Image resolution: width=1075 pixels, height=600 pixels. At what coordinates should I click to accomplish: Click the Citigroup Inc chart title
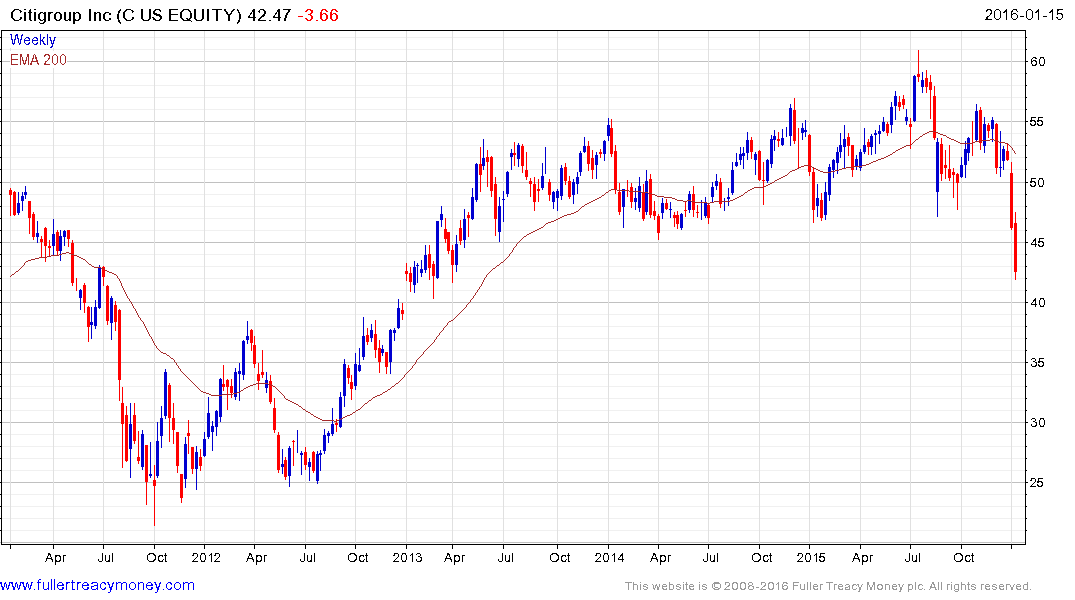125,15
